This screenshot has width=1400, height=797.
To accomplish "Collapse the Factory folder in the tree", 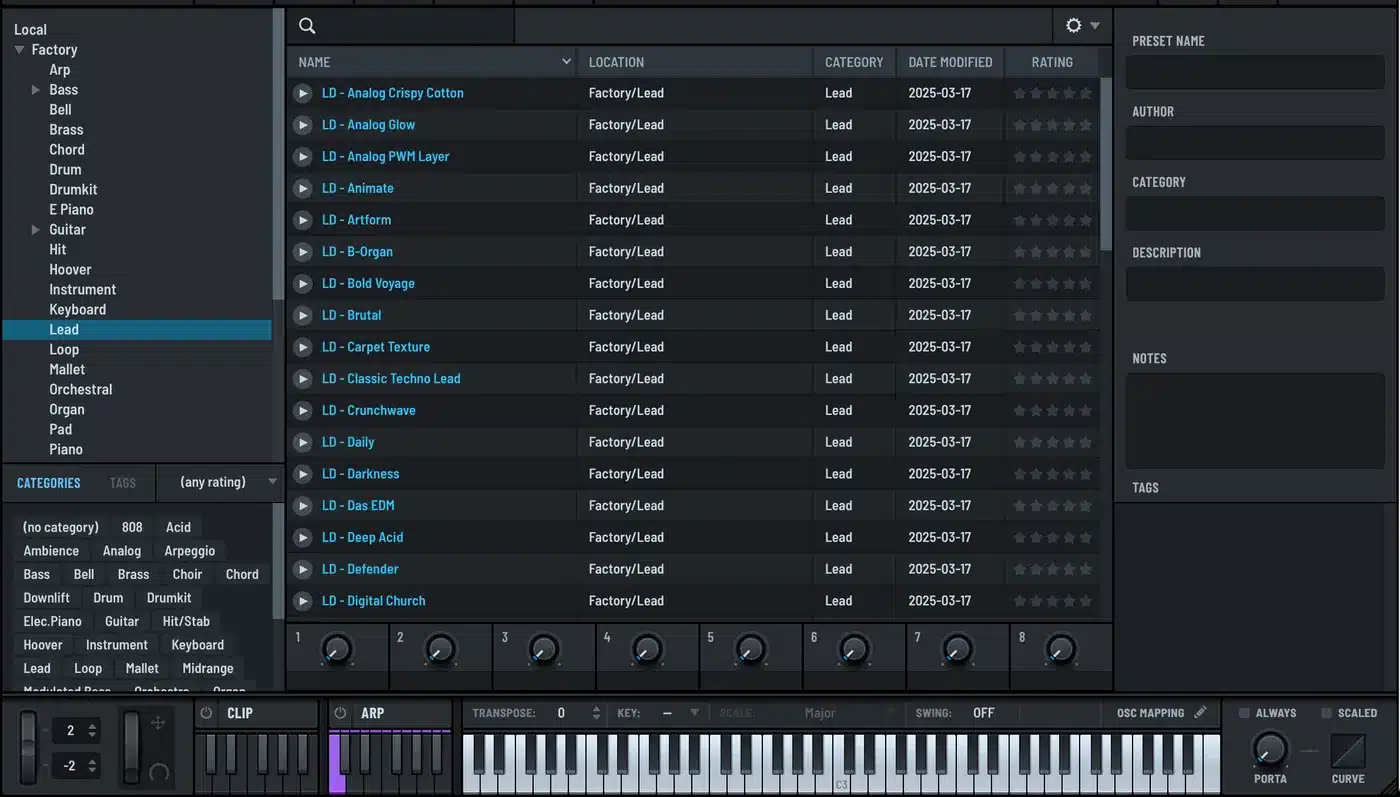I will pyautogui.click(x=19, y=49).
